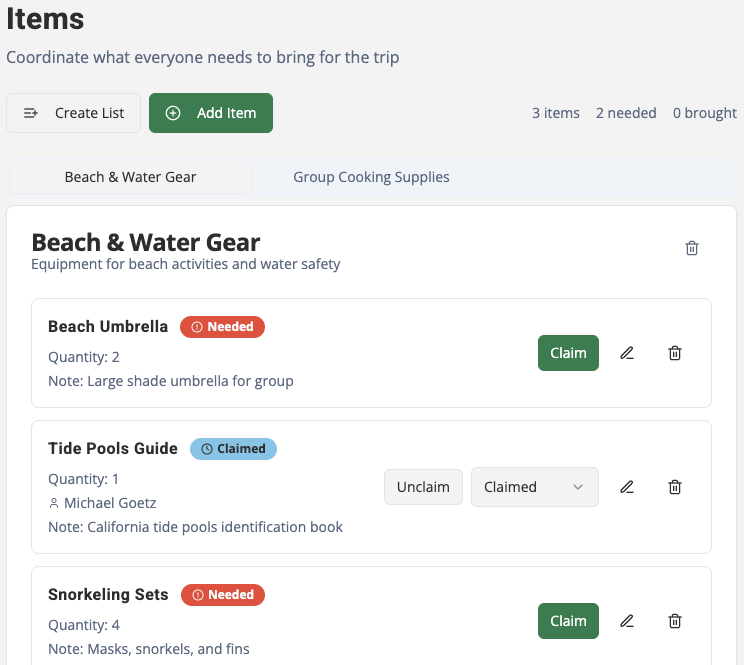Delete the Snorkeling Sets item
Screen dimensions: 744x665
click(675, 621)
